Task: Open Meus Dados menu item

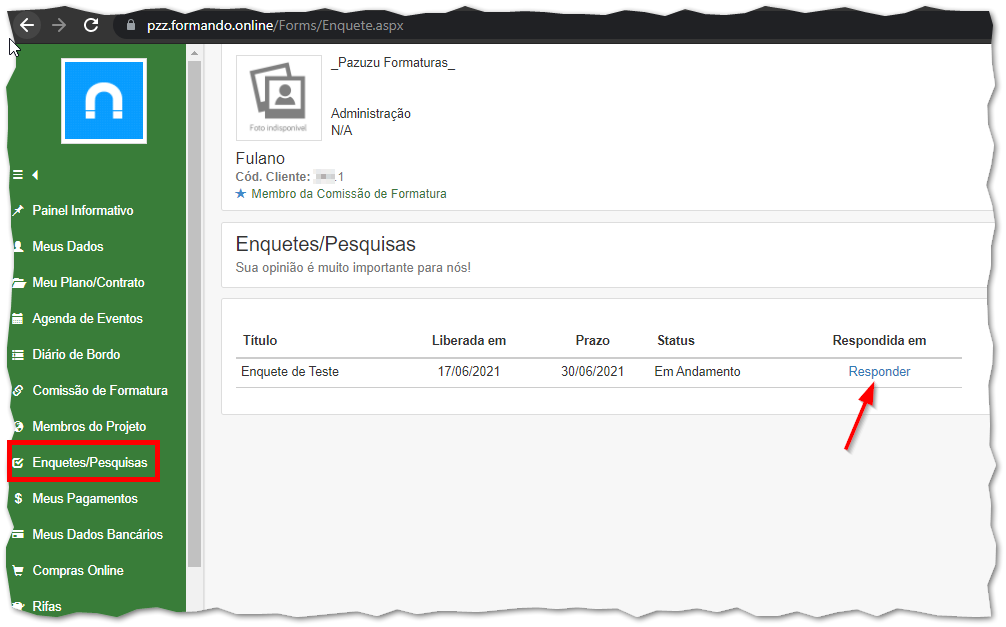Action: tap(68, 246)
